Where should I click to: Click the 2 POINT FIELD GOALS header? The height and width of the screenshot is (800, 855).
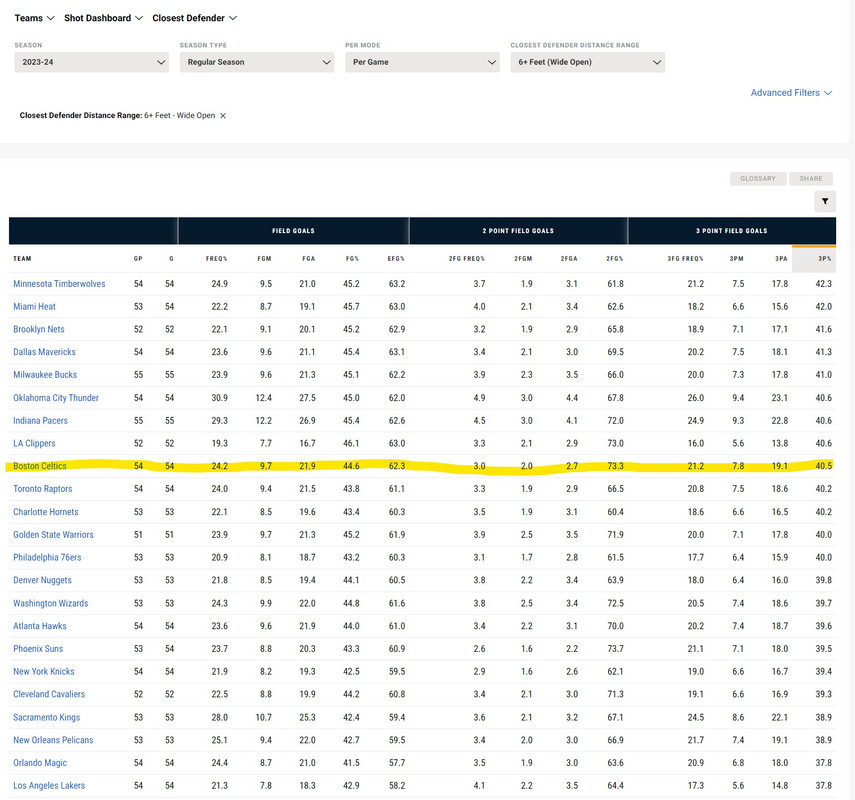518,231
